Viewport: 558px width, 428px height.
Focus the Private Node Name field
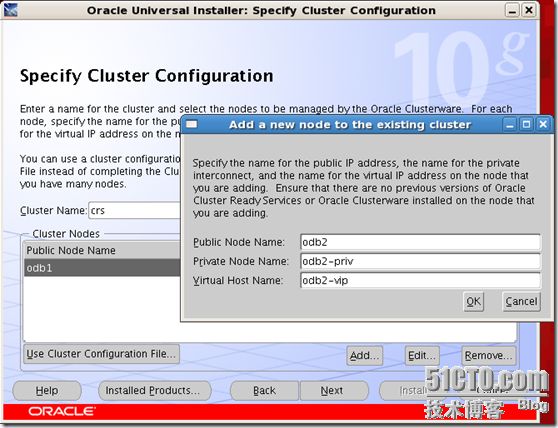420,261
